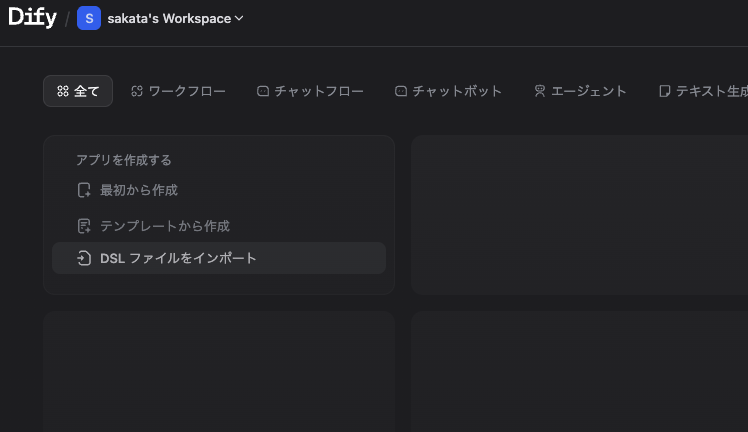748x432 pixels.
Task: Switch to the チャットボット tab
Action: [x=448, y=91]
